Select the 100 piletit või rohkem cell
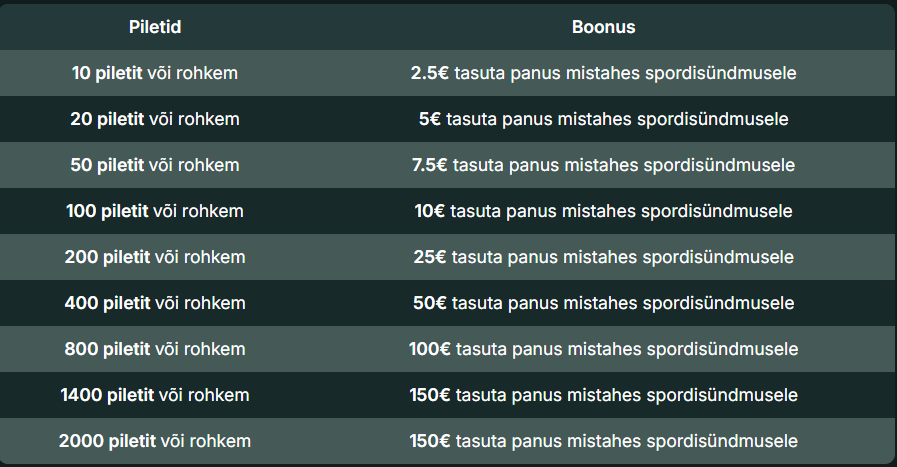This screenshot has height=467, width=897. (x=155, y=211)
